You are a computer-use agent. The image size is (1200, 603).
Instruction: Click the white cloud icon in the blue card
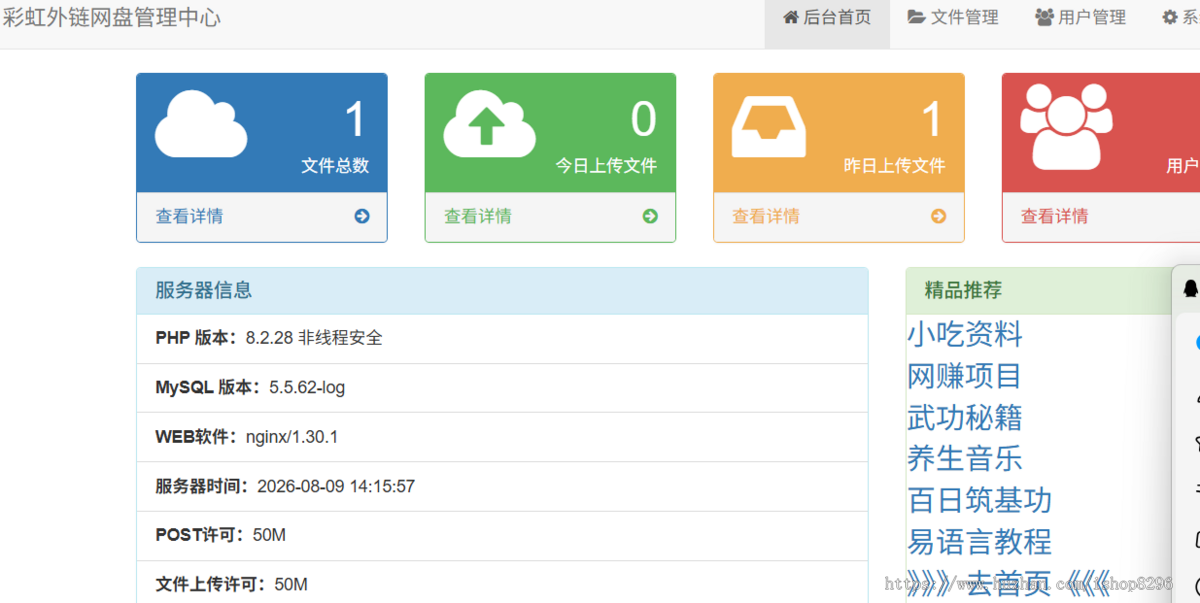click(201, 124)
